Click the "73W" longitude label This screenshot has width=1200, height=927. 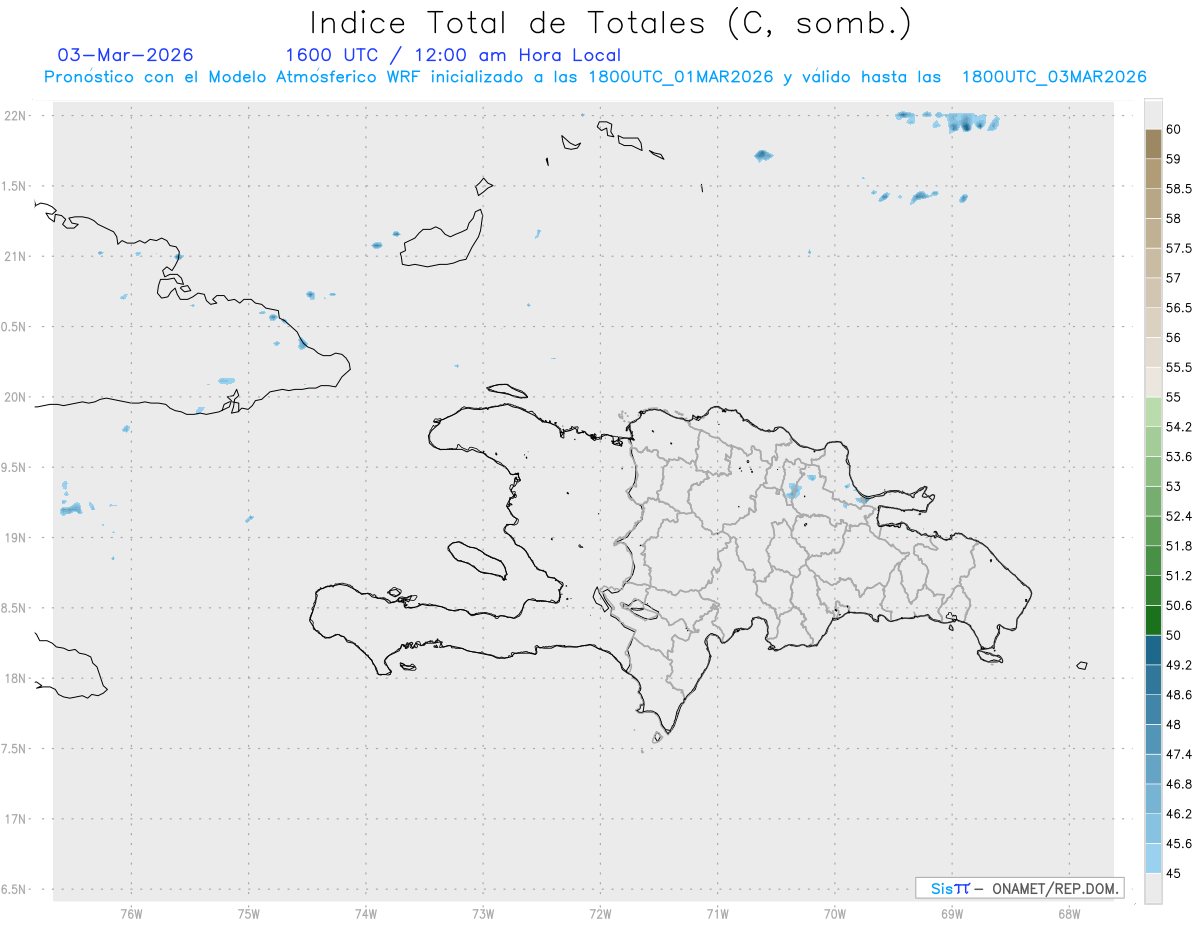(483, 913)
